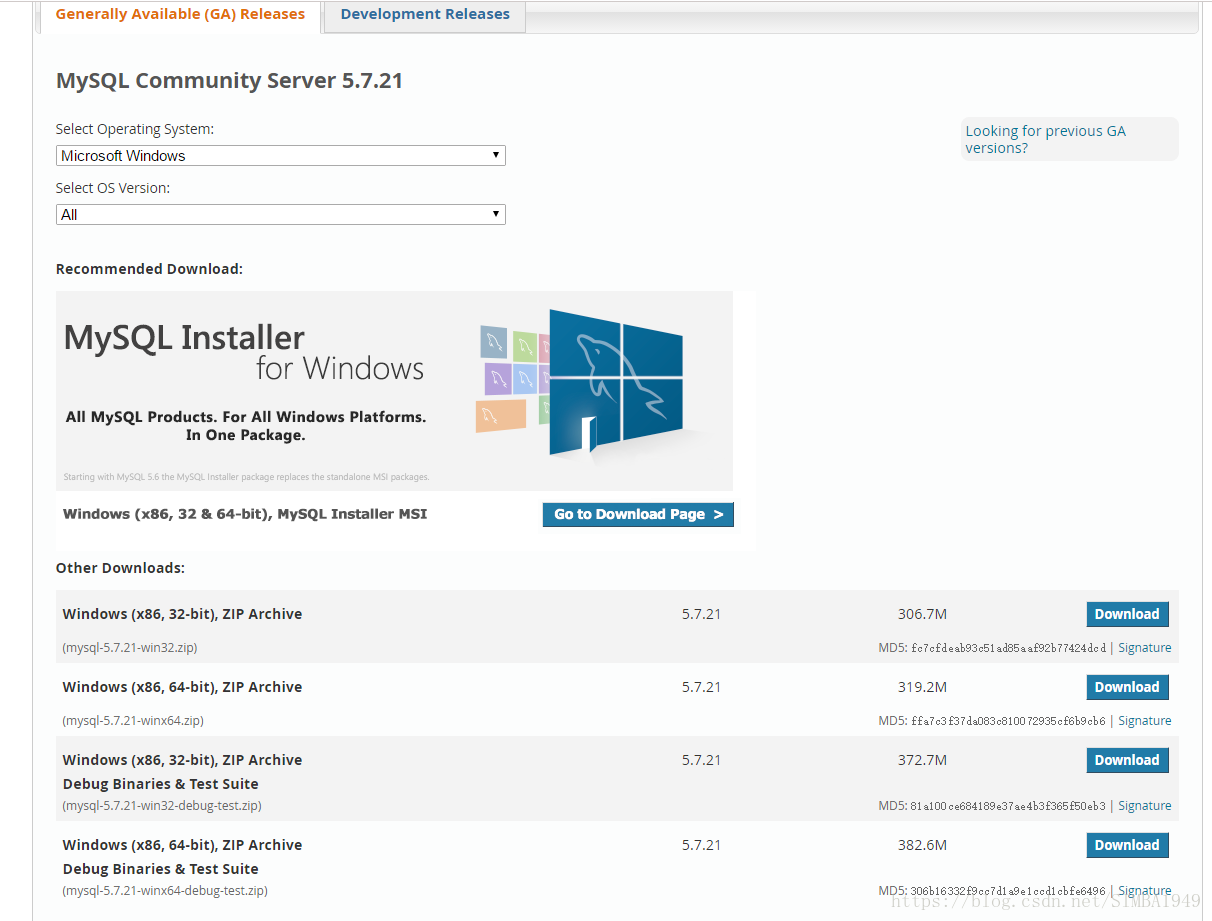Click the Windows dolphin logo graphic
Viewport: 1212px width, 921px height.
pos(616,380)
